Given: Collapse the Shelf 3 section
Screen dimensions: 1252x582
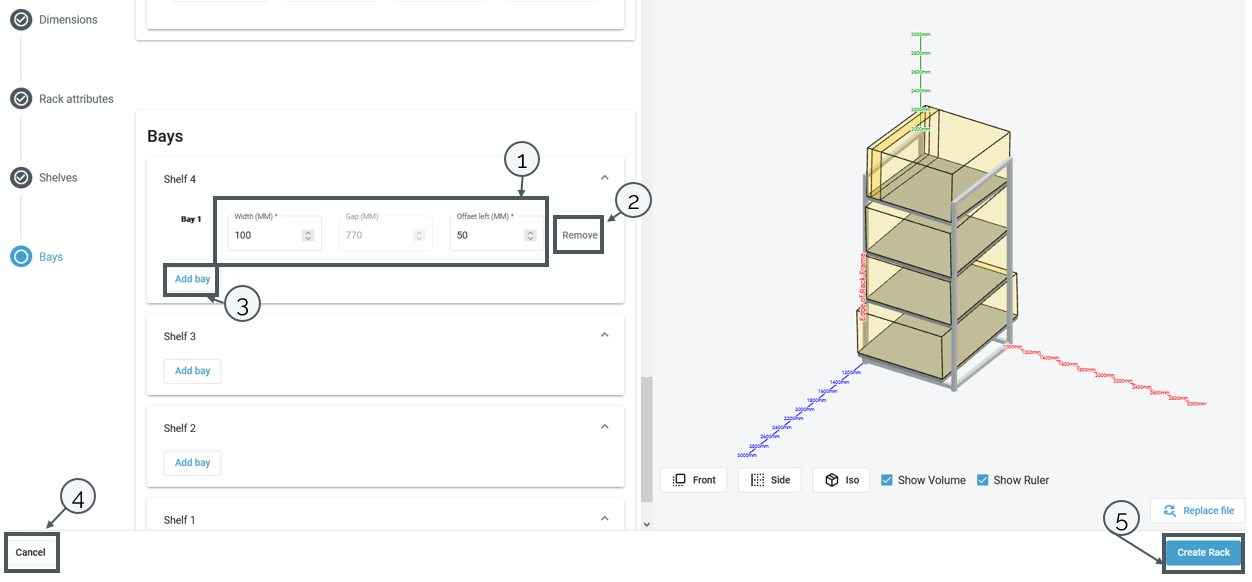Looking at the screenshot, I should tap(604, 335).
